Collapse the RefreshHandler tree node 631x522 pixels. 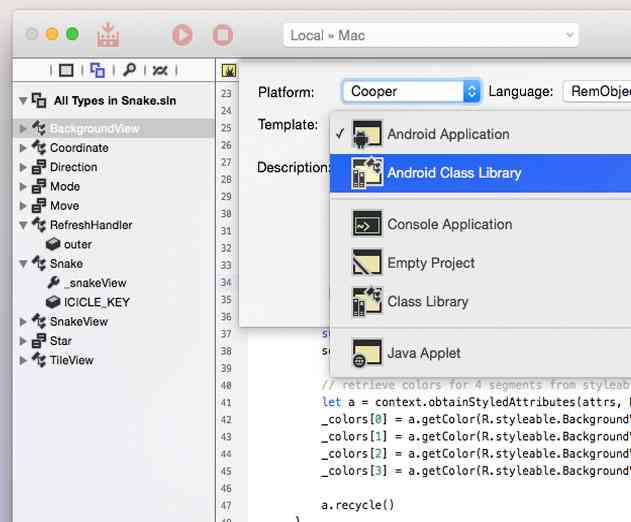23,225
